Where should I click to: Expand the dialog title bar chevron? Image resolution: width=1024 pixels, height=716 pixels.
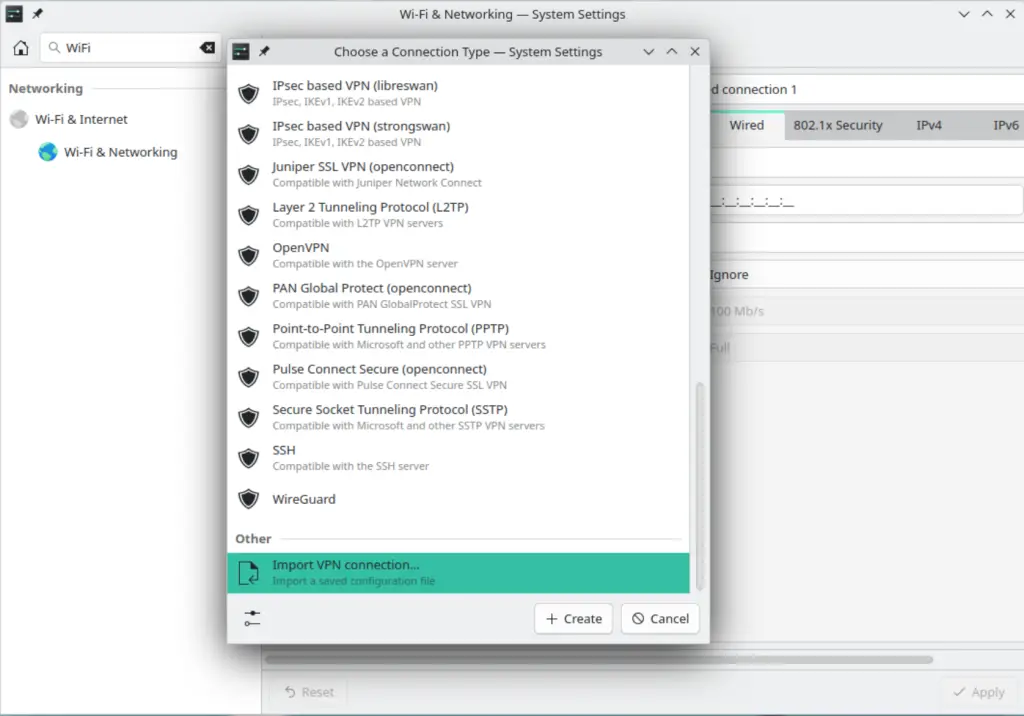(x=648, y=51)
